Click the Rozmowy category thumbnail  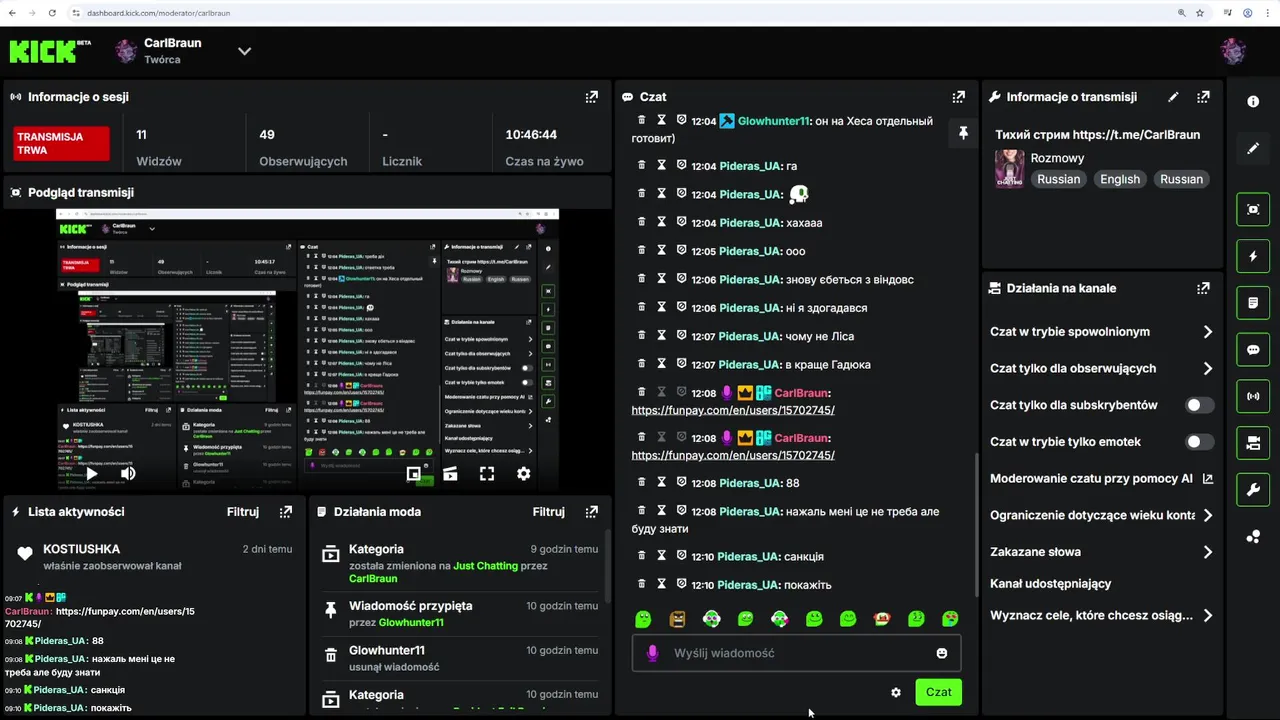pos(1009,169)
